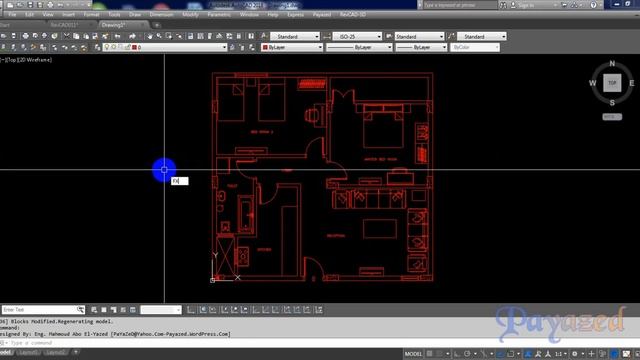Toggle object snap in status bar
The image size is (640, 360).
point(510,354)
